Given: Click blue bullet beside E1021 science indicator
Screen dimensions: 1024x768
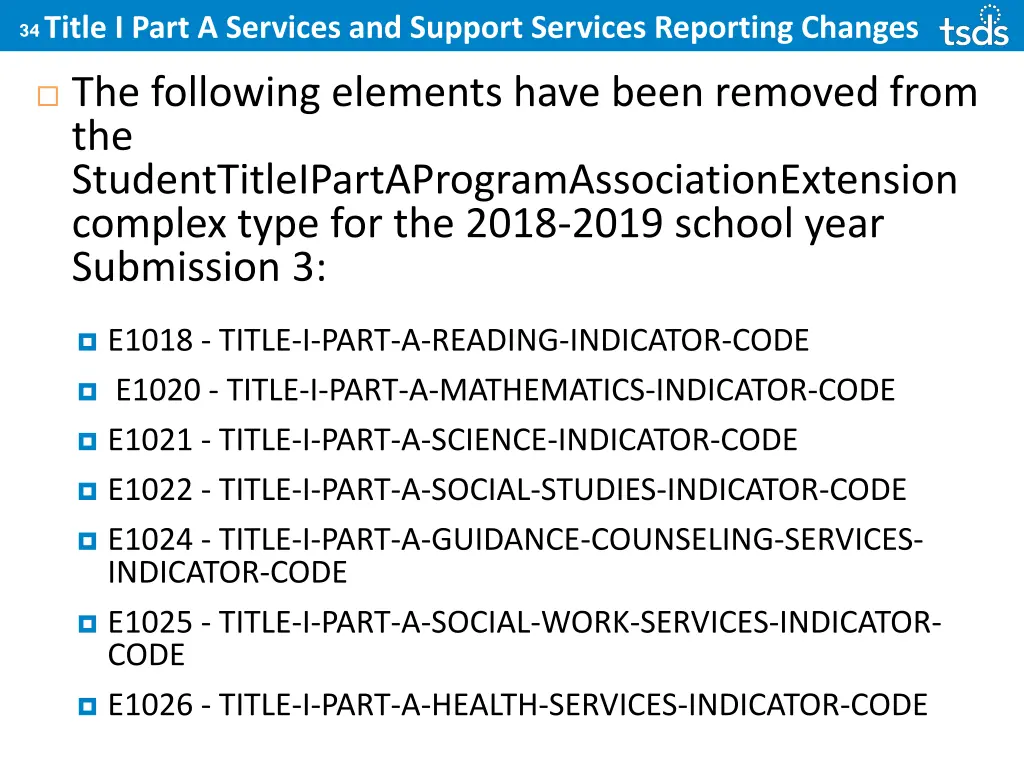Looking at the screenshot, I should tap(88, 441).
